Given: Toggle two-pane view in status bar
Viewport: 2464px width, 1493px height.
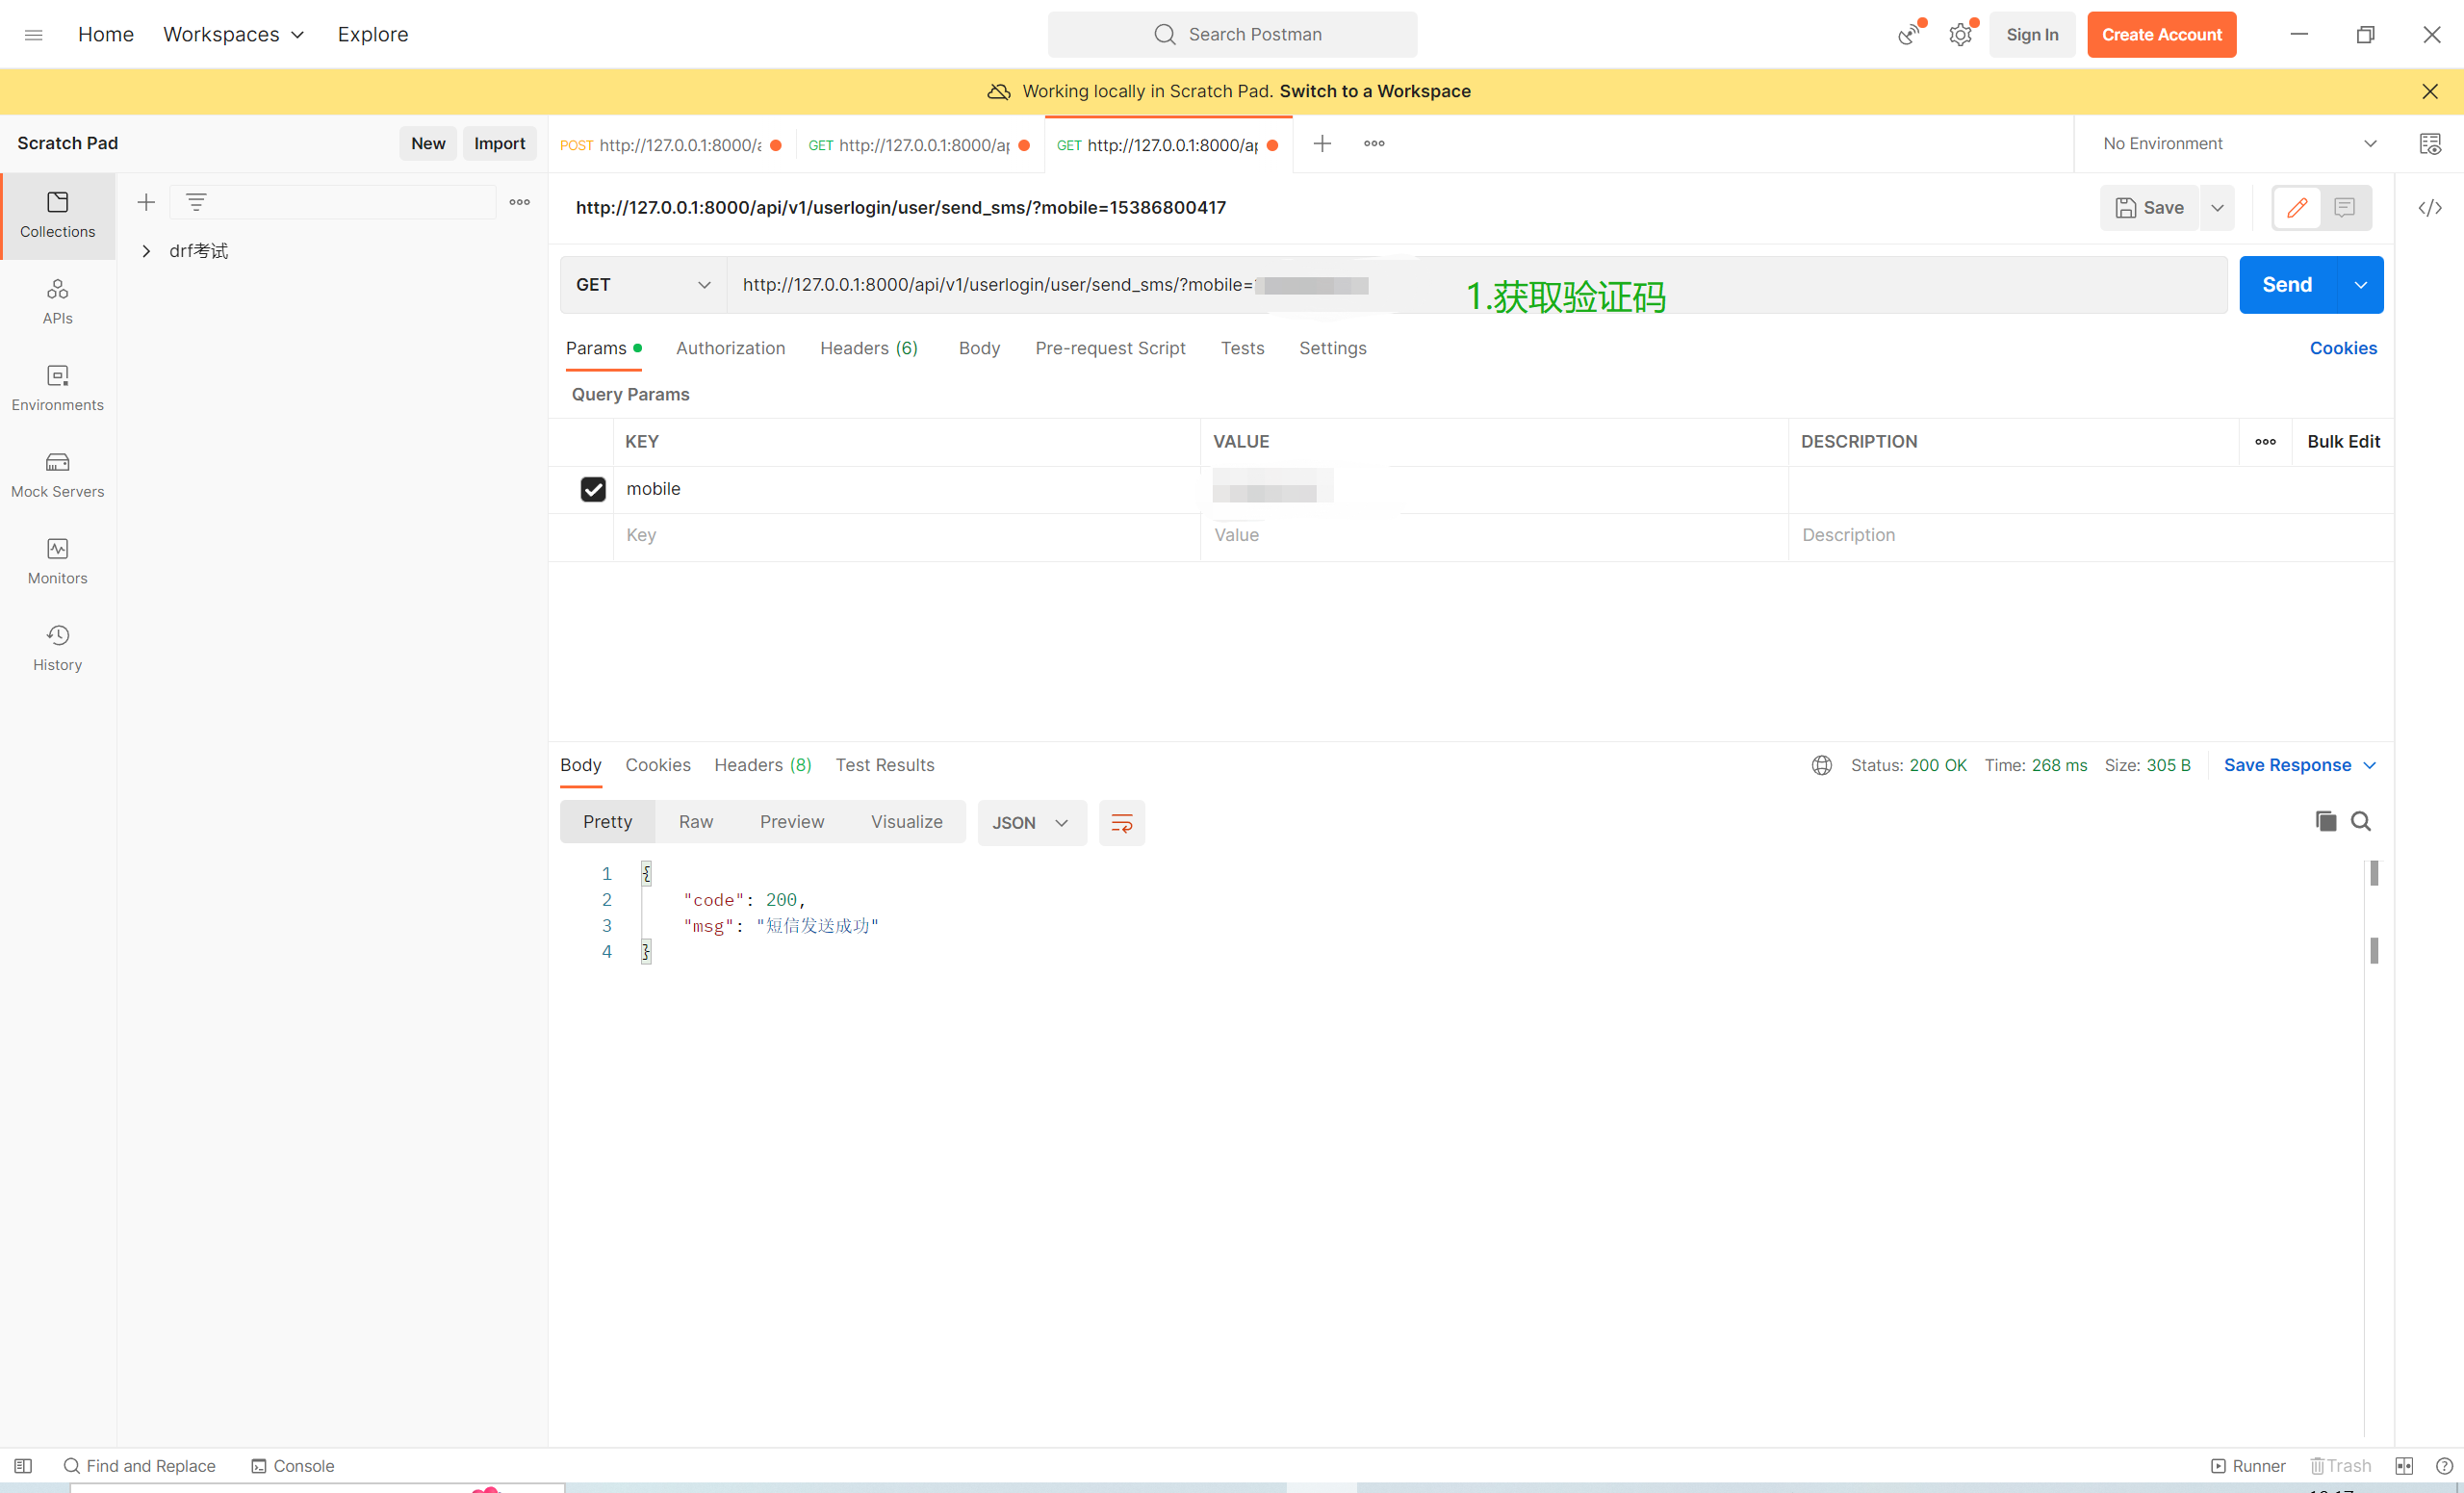Looking at the screenshot, I should (x=2404, y=1466).
